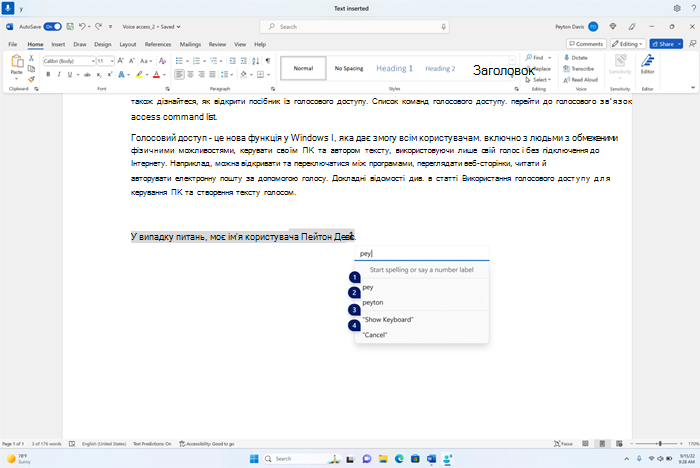Image resolution: width=700 pixels, height=468 pixels.
Task: Toggle Focus mode in status bar
Action: pyautogui.click(x=563, y=444)
